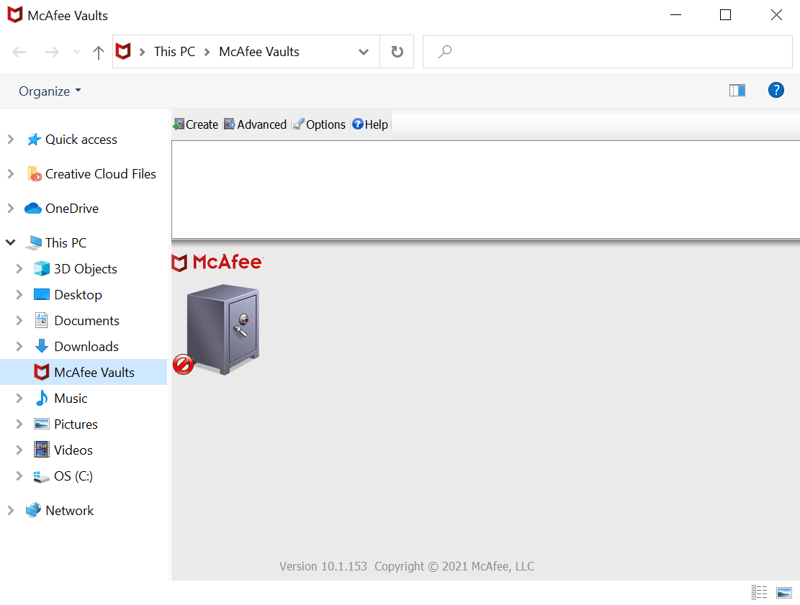The height and width of the screenshot is (605, 800).
Task: Click the McAfee logo in content pane
Action: [217, 263]
